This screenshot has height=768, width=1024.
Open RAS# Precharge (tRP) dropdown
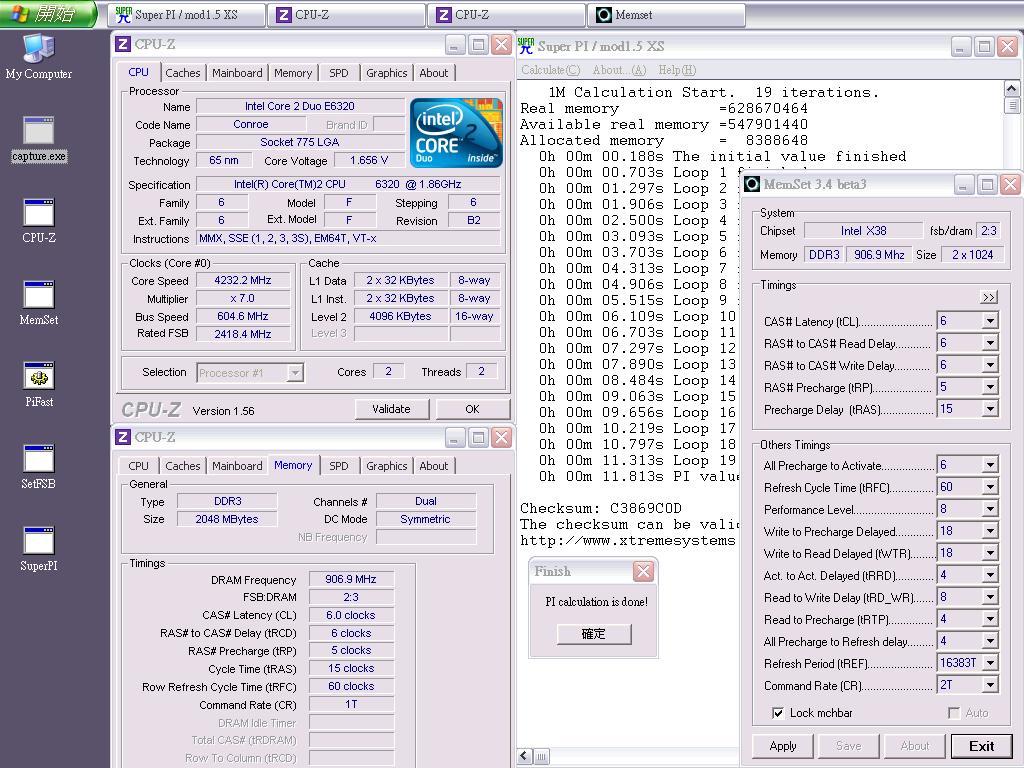[x=991, y=387]
